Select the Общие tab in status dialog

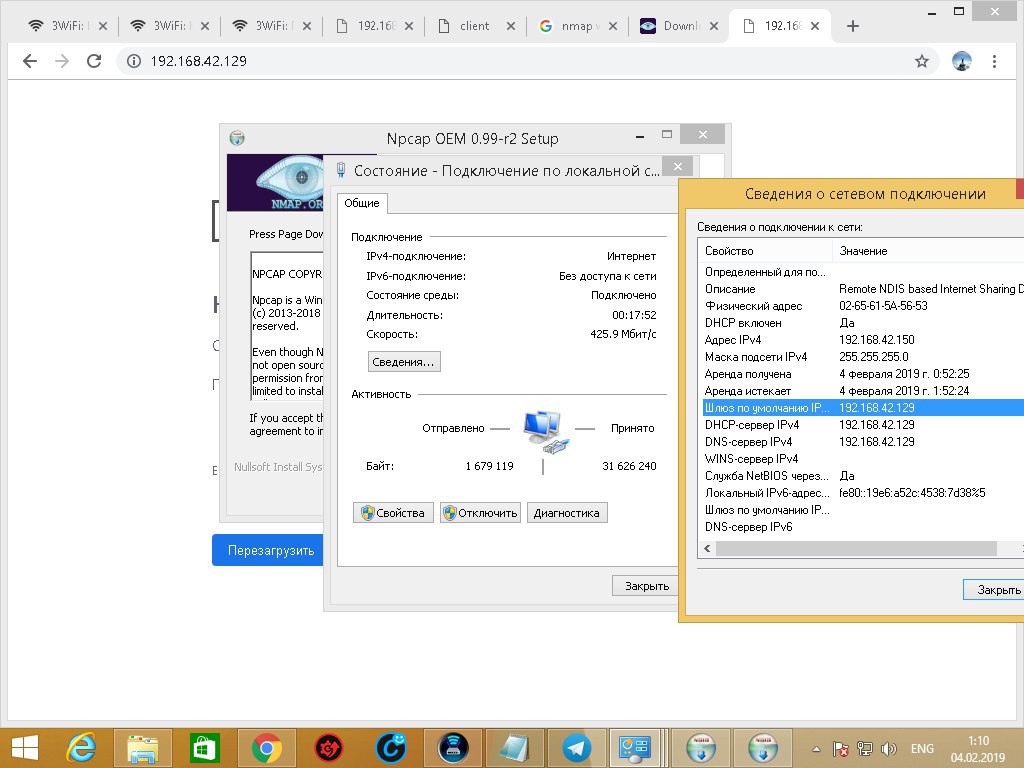(362, 203)
